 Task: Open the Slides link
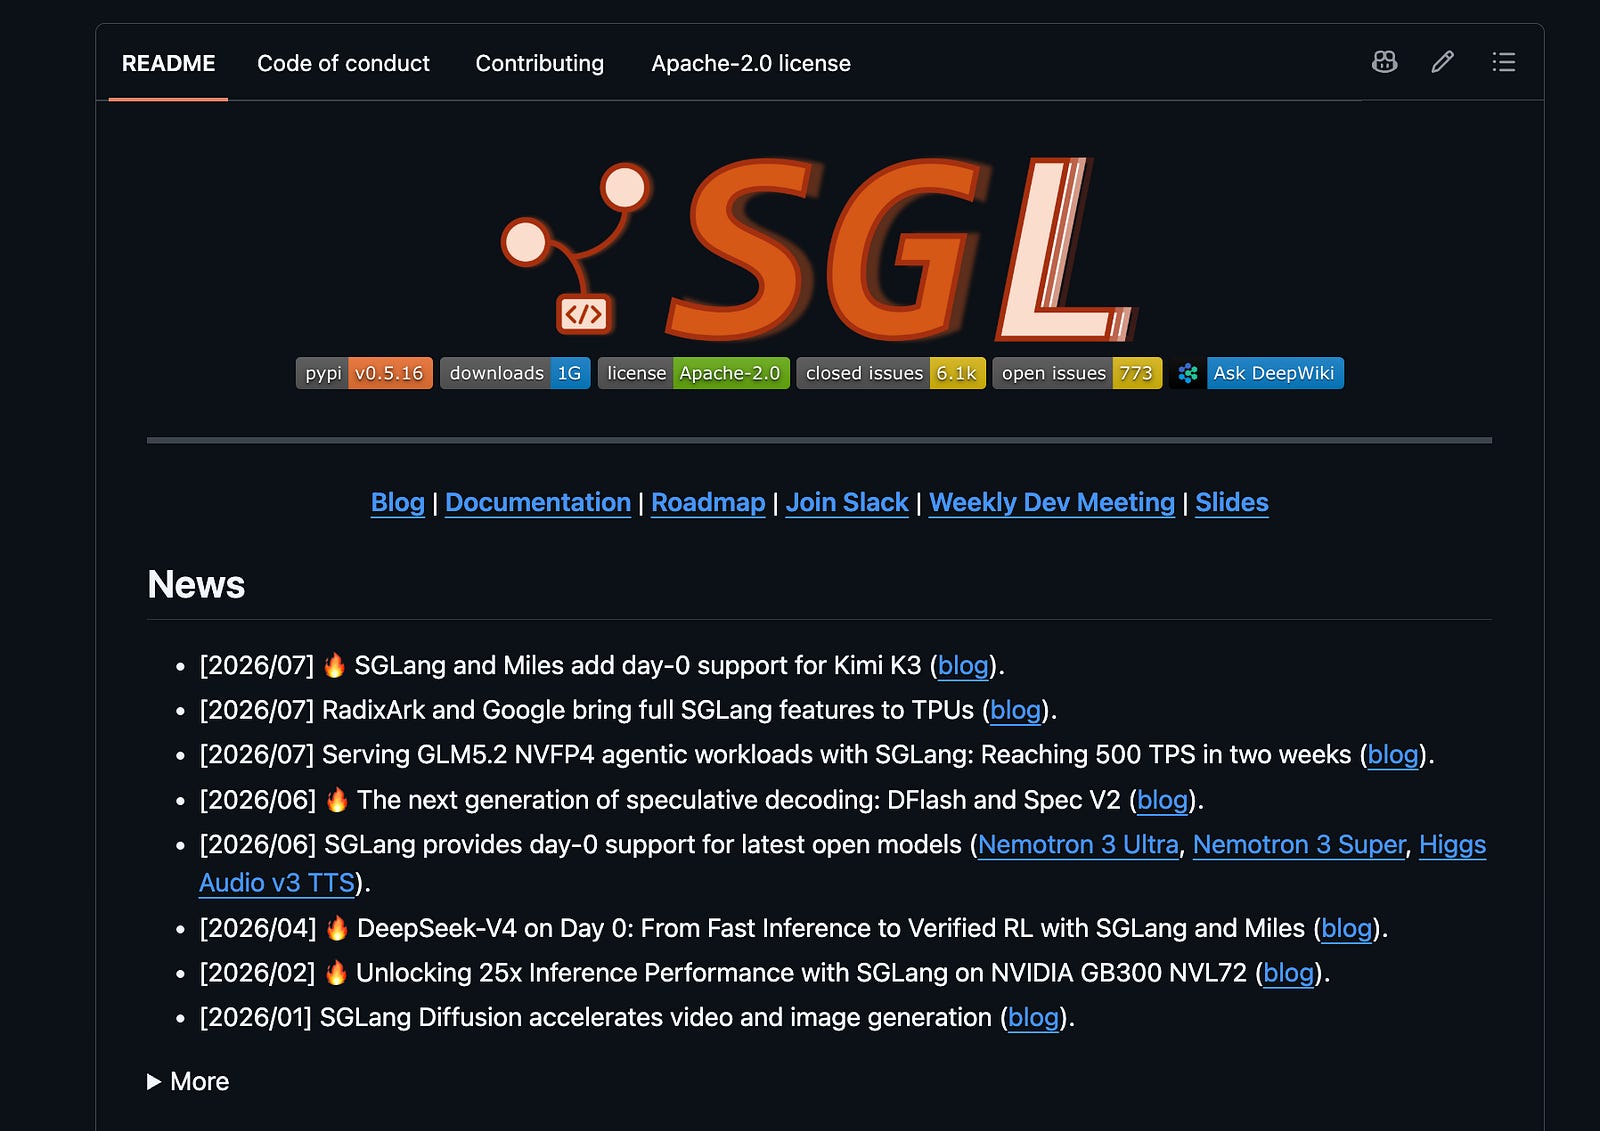1232,502
